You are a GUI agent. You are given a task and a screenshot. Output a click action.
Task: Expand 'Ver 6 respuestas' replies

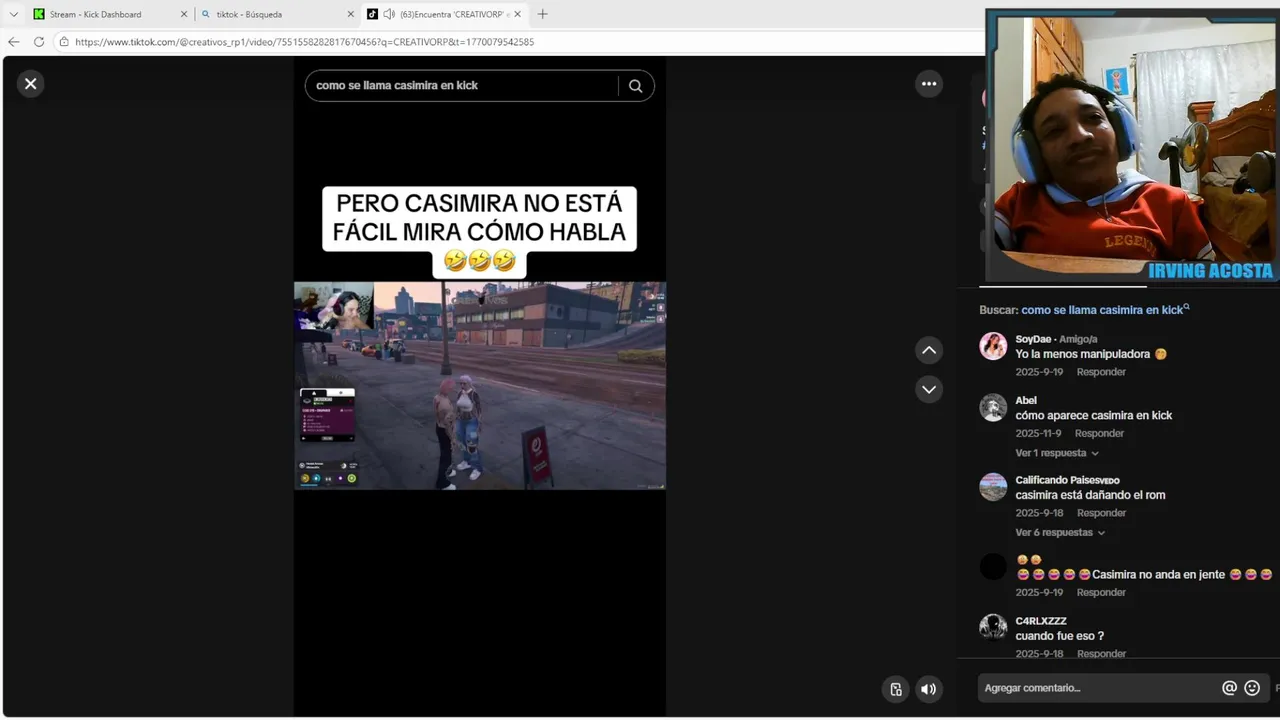point(1059,533)
